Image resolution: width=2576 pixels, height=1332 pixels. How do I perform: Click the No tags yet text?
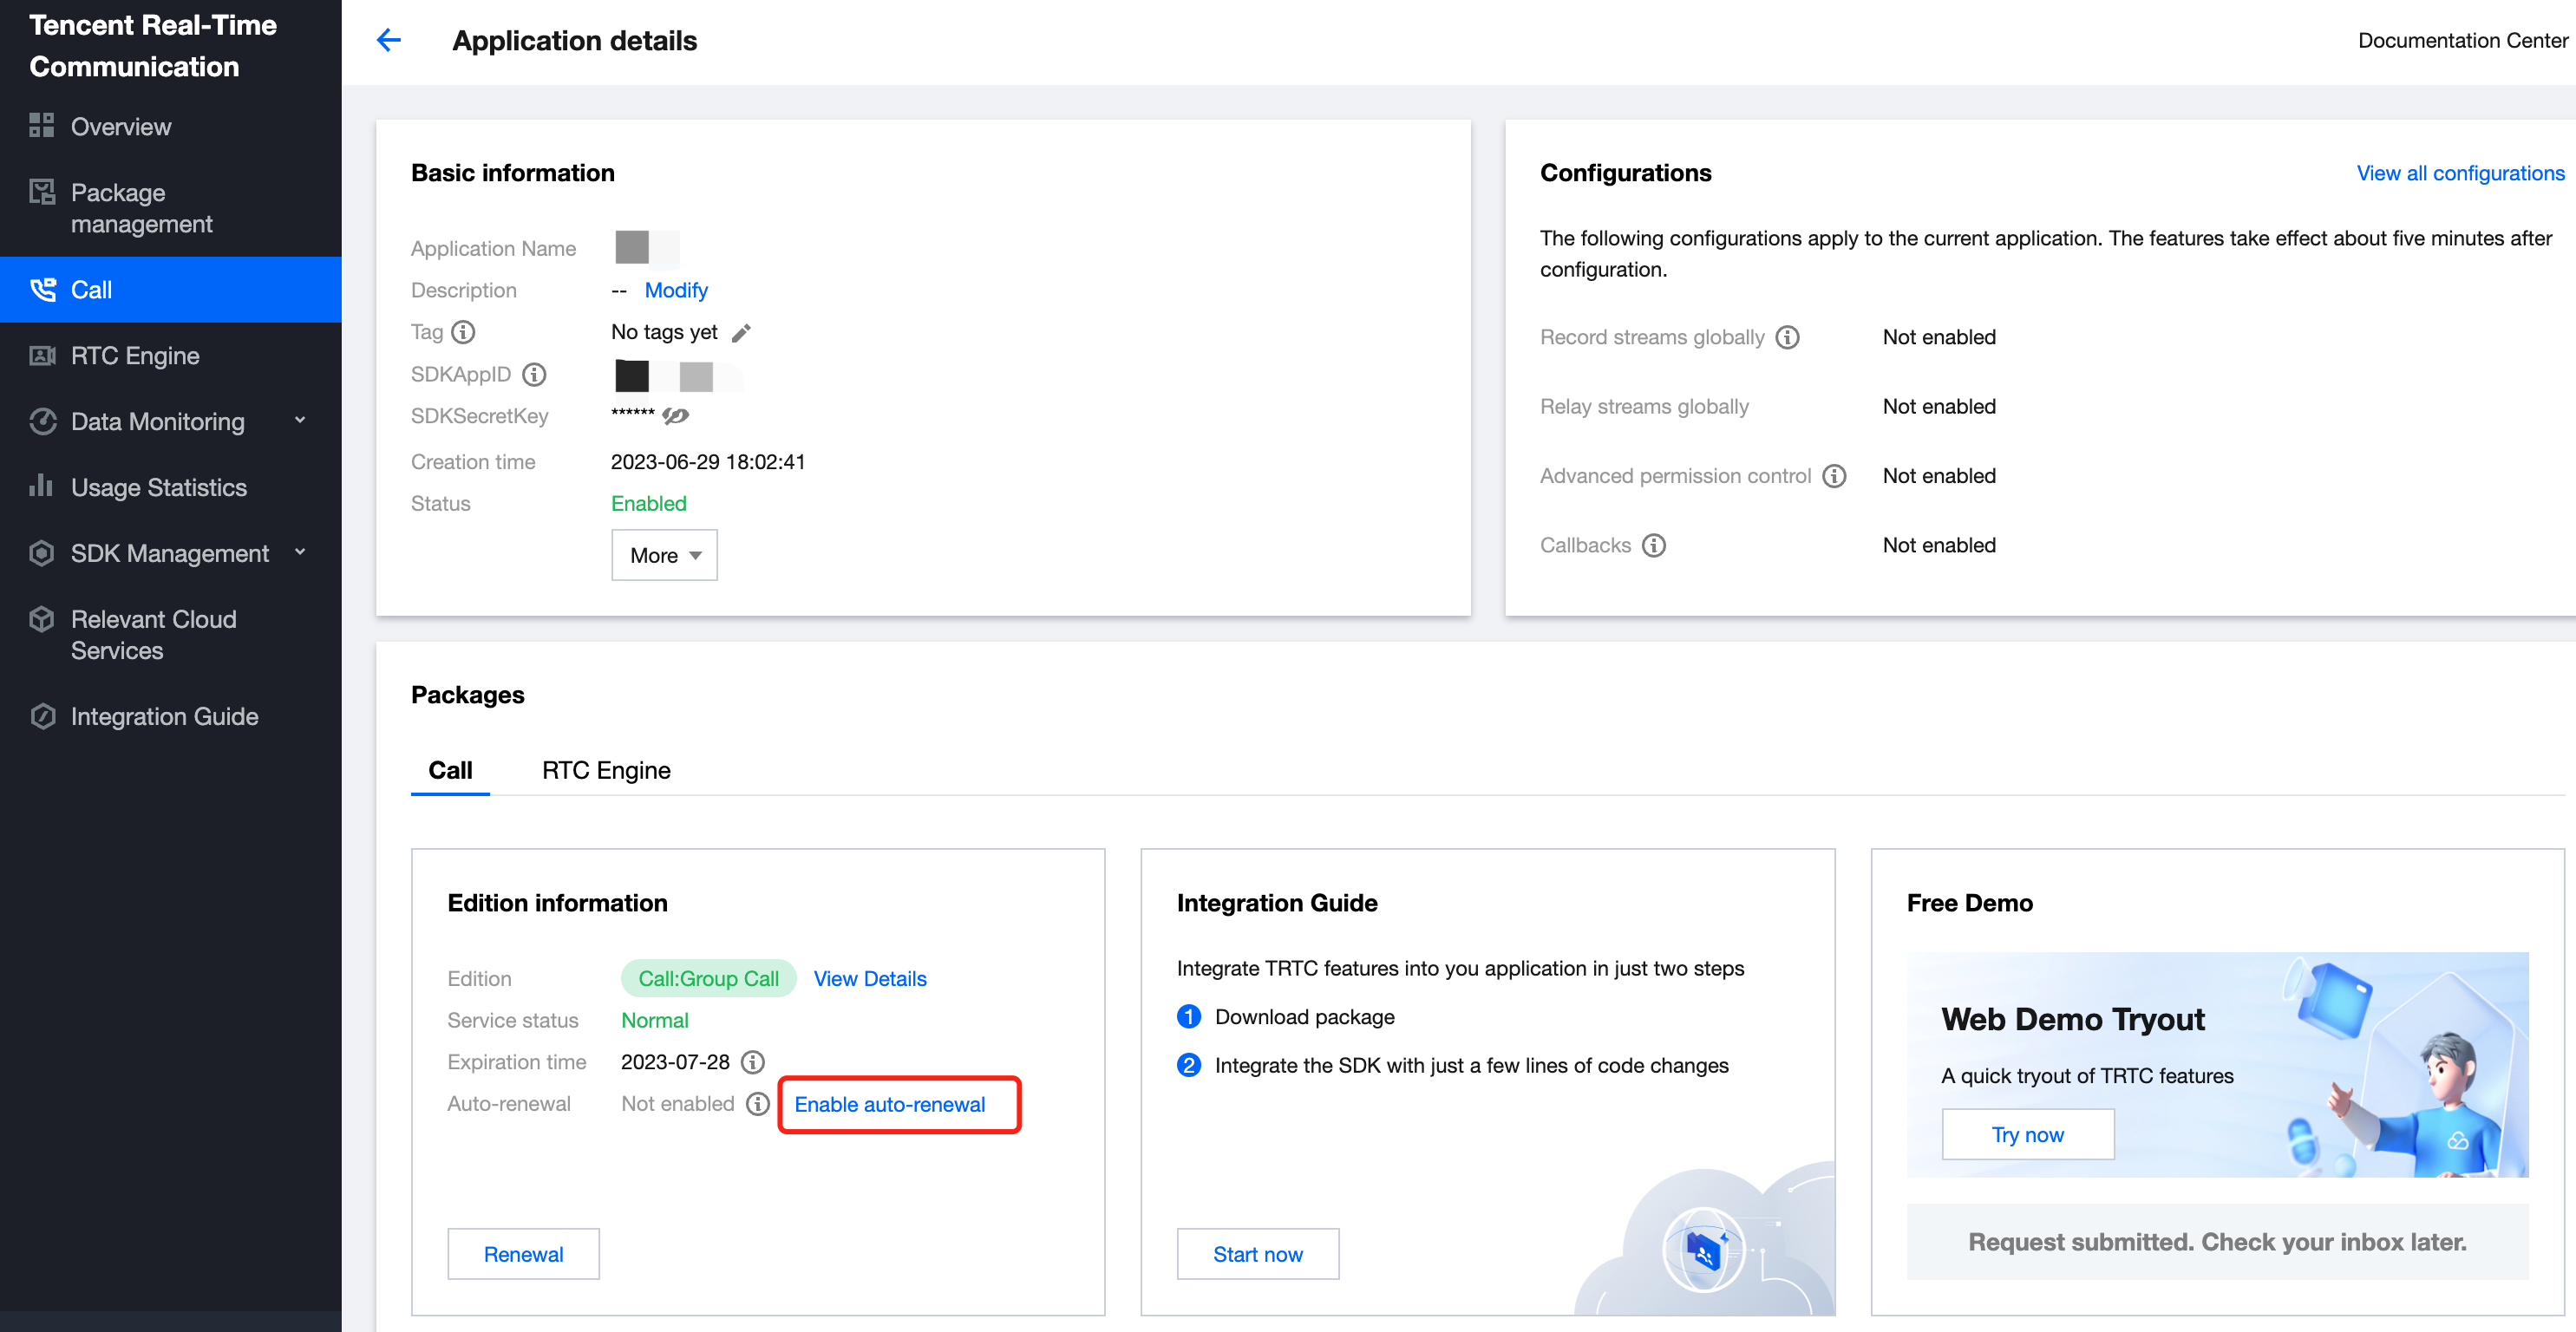point(664,332)
